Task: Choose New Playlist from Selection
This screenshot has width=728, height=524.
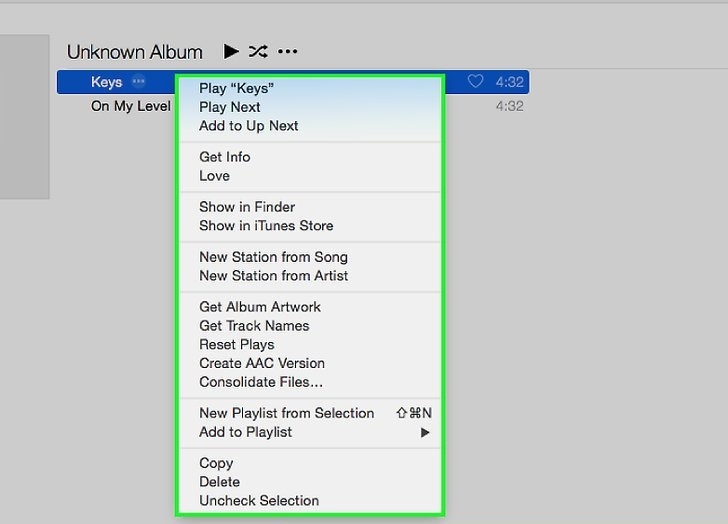Action: [x=310, y=413]
